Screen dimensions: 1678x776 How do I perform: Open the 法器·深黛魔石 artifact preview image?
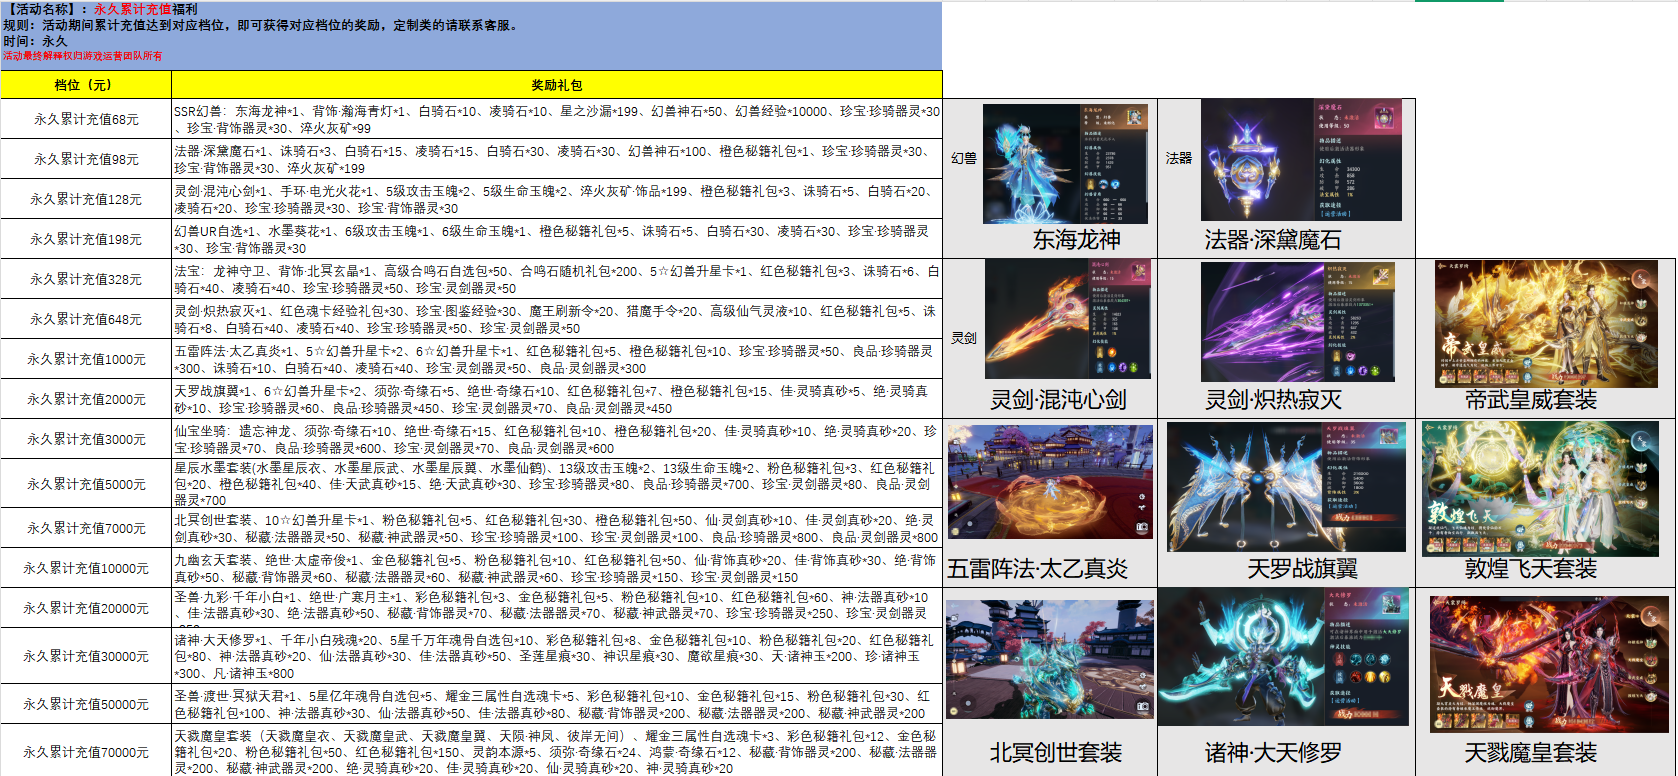(x=1300, y=160)
